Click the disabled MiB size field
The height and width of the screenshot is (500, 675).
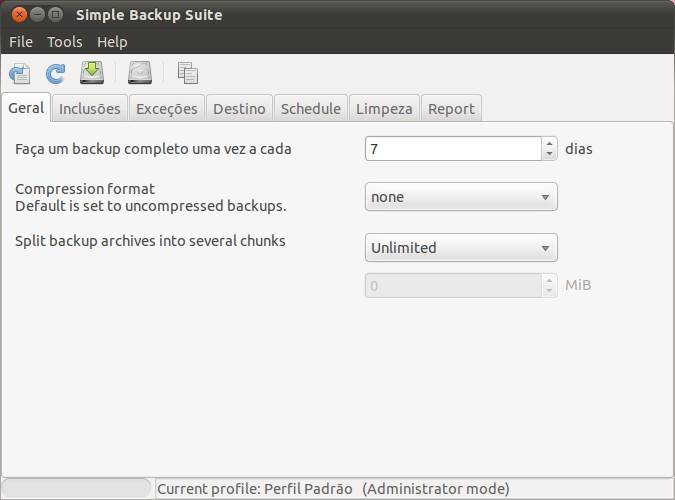pyautogui.click(x=453, y=286)
